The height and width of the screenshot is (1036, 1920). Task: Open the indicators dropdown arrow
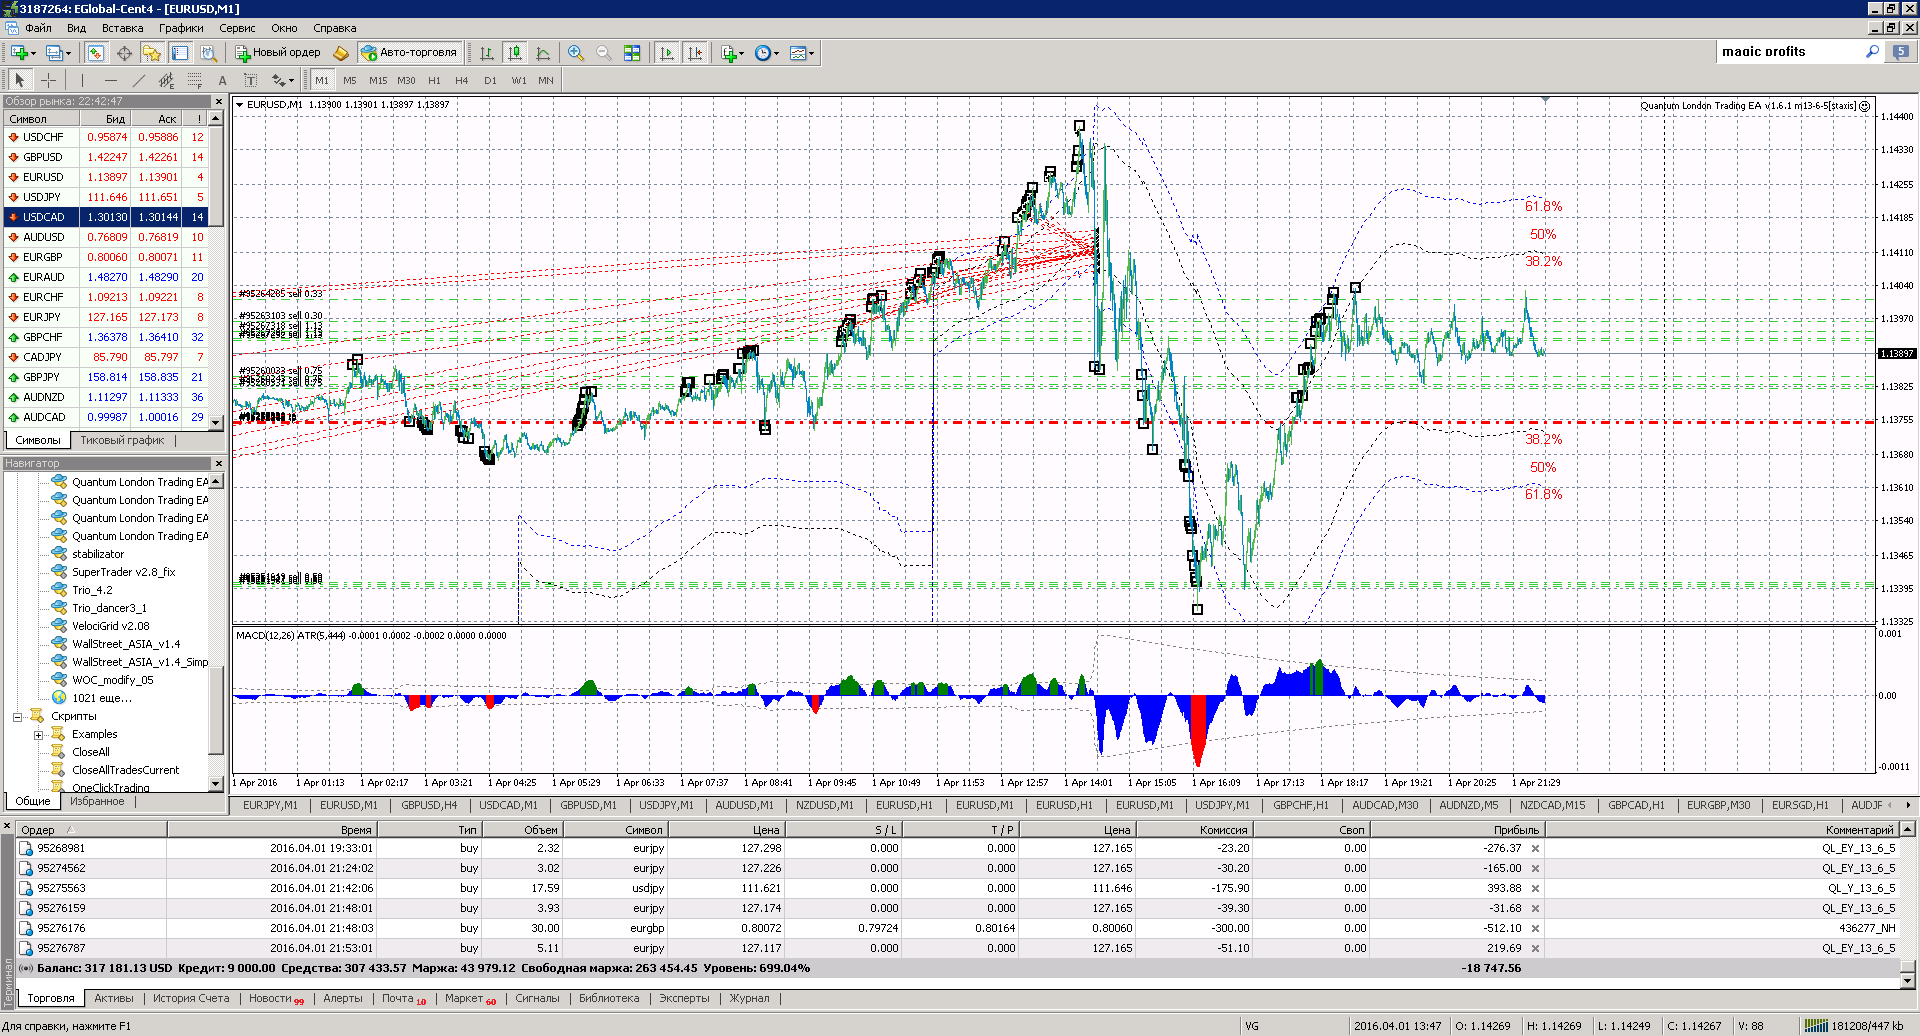tap(741, 53)
